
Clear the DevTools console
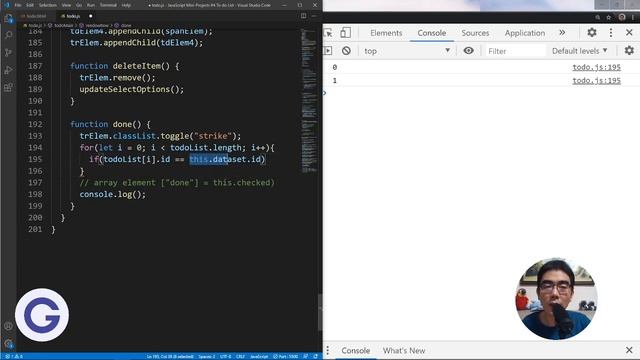346,51
